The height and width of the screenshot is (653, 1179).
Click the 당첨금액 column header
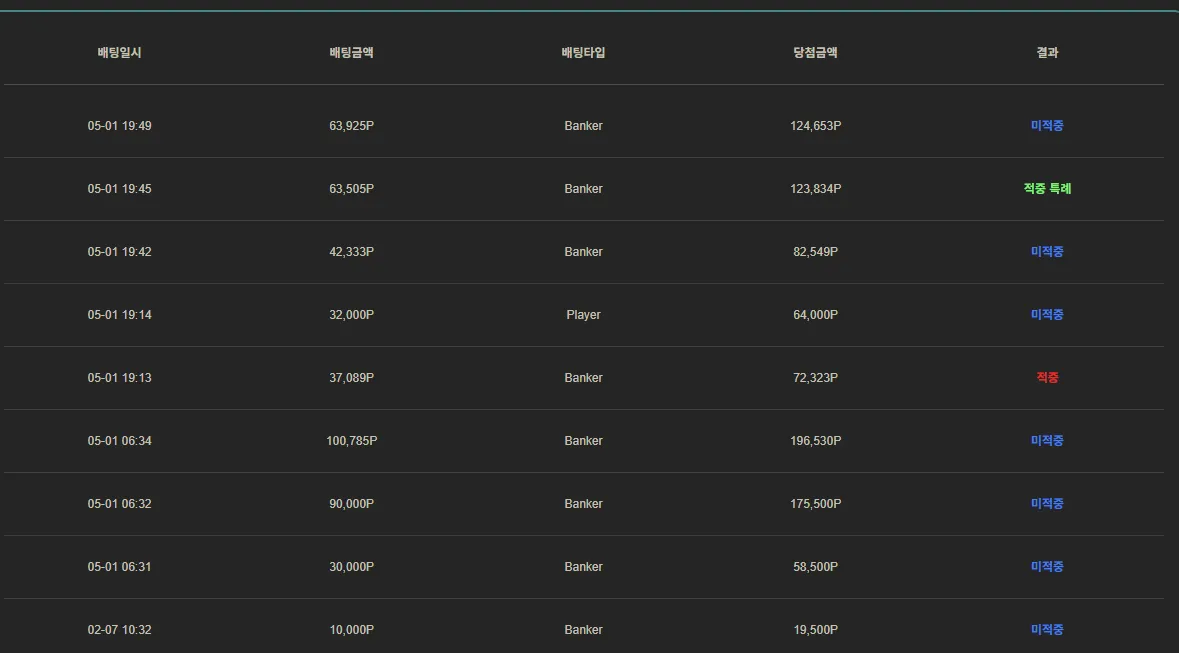tap(815, 53)
